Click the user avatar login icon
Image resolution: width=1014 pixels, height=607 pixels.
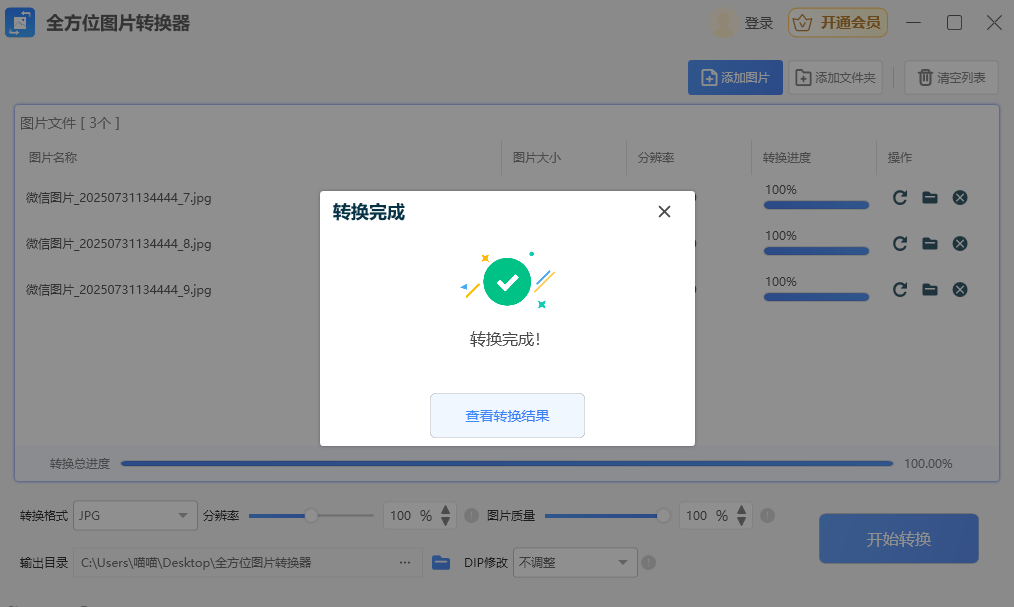(x=724, y=23)
